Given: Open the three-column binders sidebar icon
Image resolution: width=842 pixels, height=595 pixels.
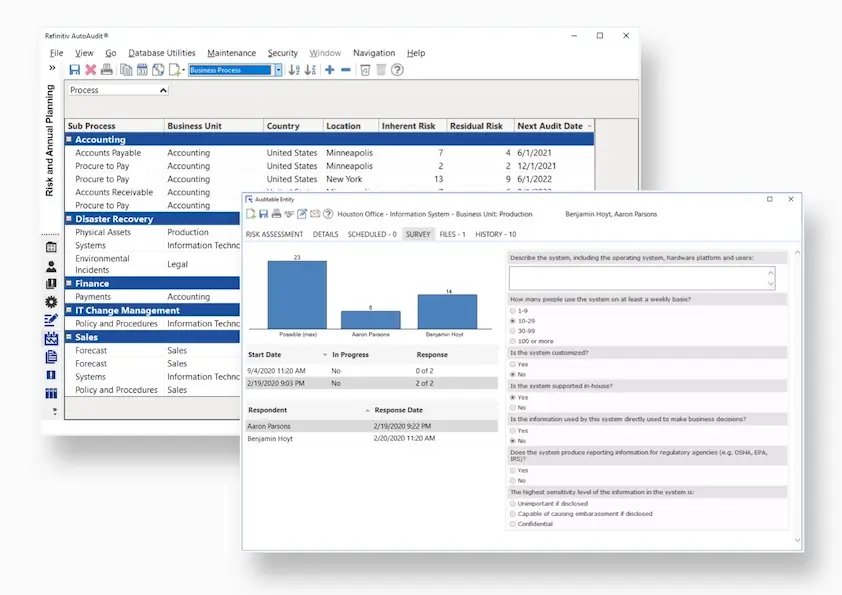Looking at the screenshot, I should click(x=51, y=393).
